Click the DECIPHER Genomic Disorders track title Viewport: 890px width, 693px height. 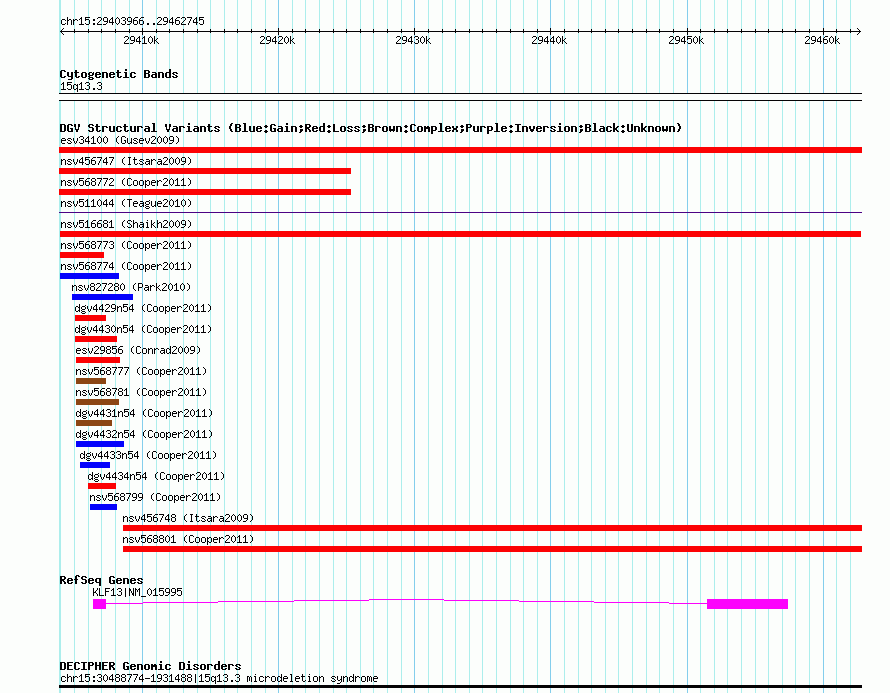coord(150,666)
